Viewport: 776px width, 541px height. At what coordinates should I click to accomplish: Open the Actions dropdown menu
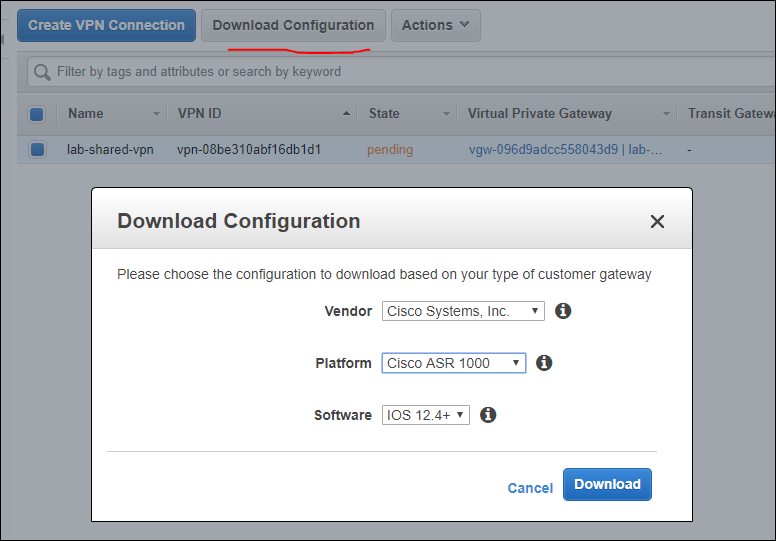pyautogui.click(x=436, y=25)
